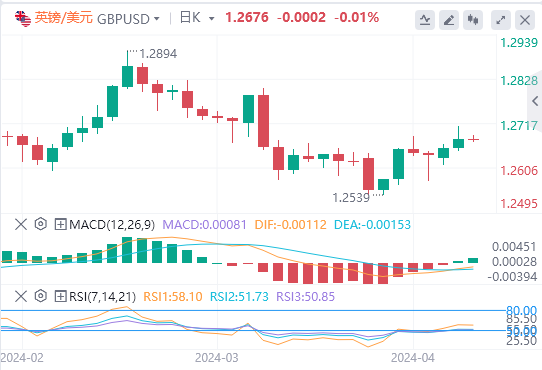Click the DIF:-0.00112 value
Image resolution: width=542 pixels, height=370 pixels.
coord(290,225)
